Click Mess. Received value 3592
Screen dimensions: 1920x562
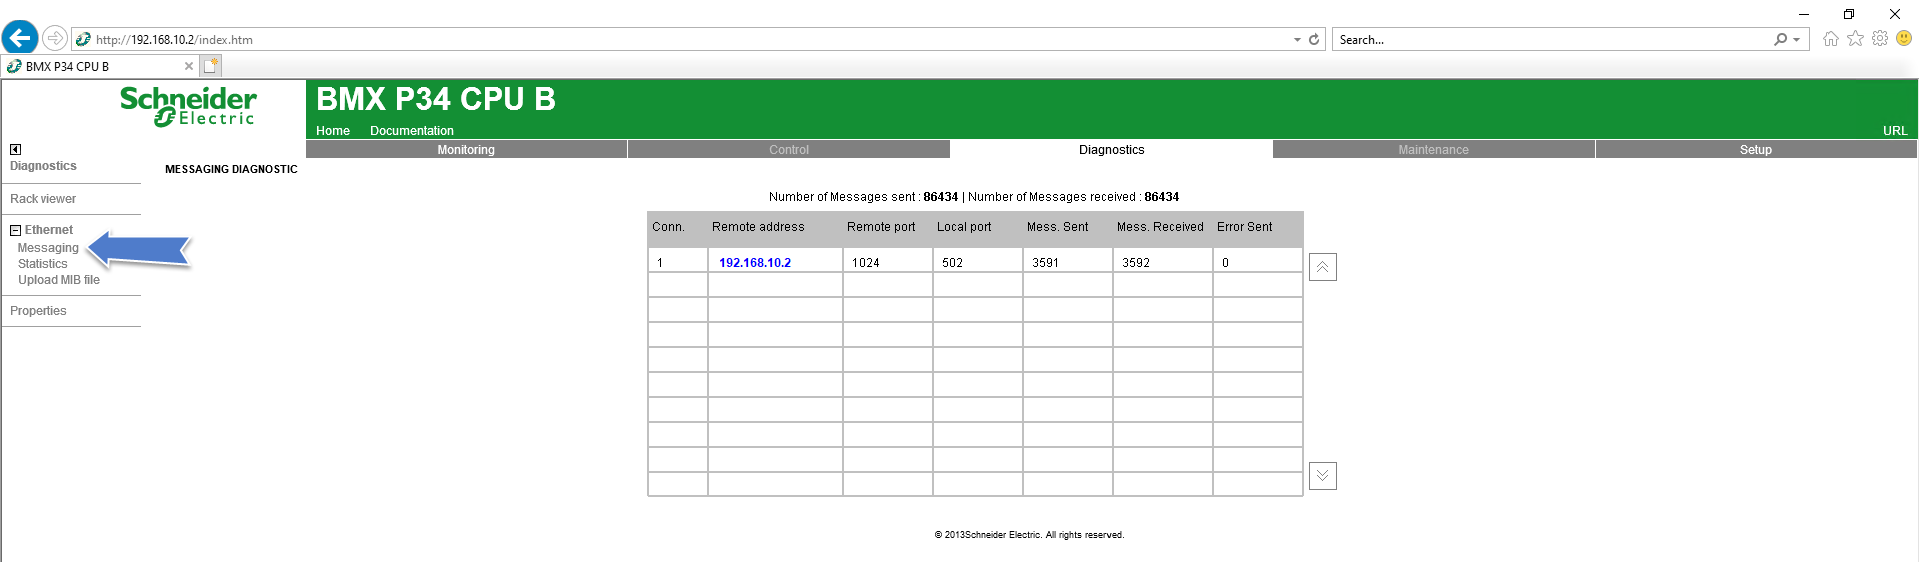pyautogui.click(x=1136, y=263)
